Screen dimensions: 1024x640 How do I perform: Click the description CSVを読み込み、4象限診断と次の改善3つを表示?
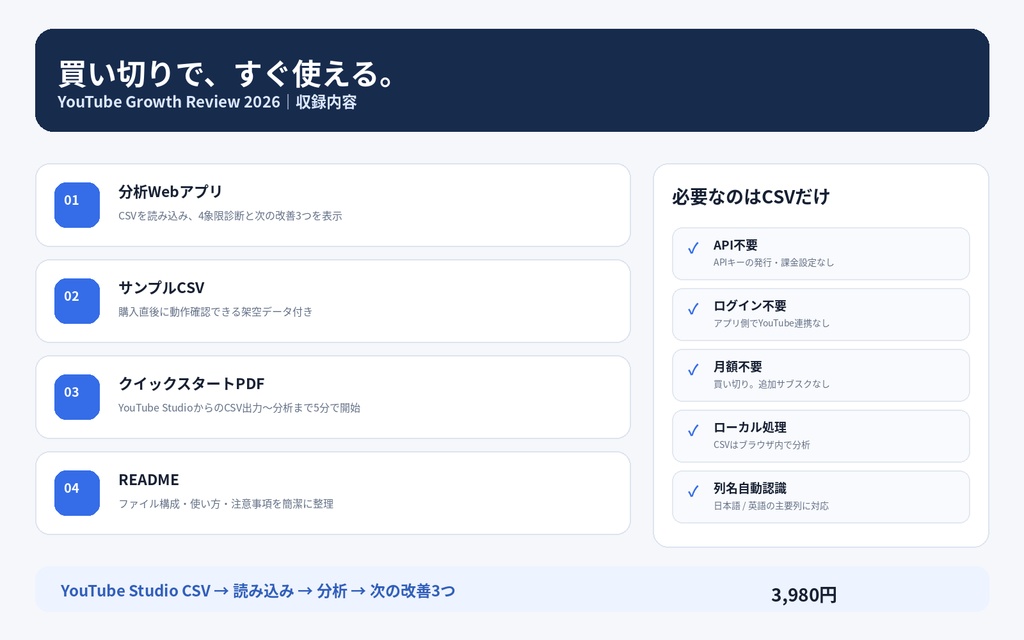tap(230, 216)
